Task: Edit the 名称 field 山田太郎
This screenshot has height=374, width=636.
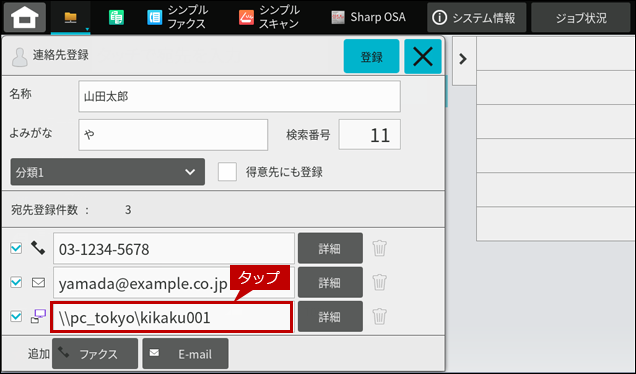Action: tap(239, 96)
